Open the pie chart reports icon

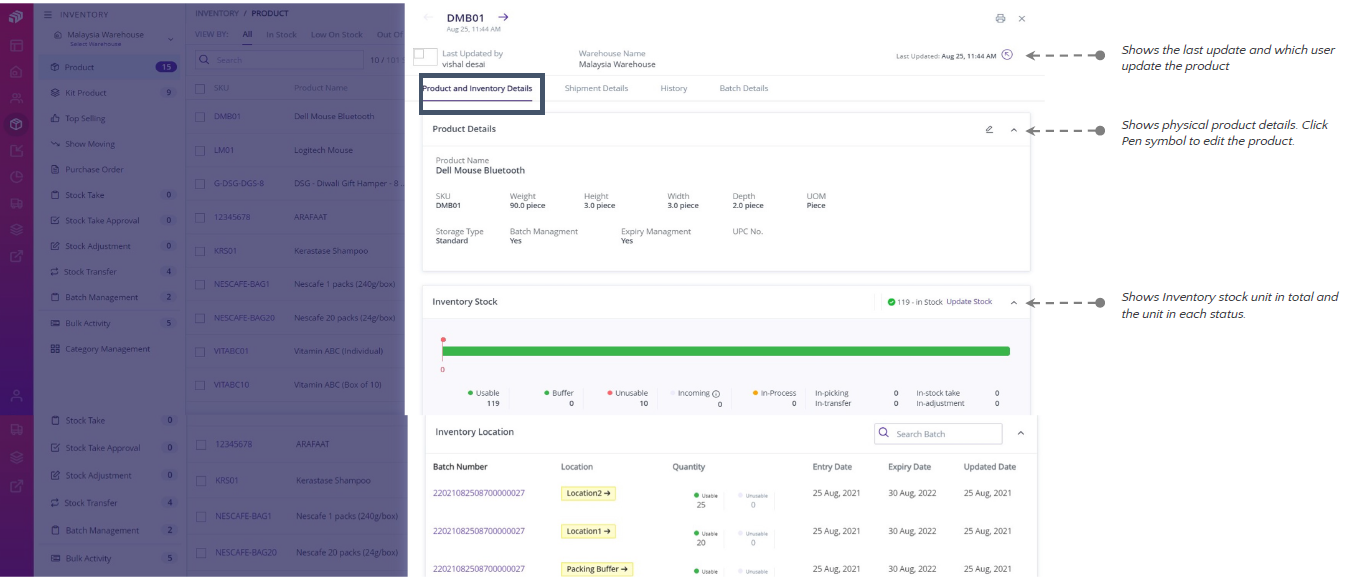[16, 177]
